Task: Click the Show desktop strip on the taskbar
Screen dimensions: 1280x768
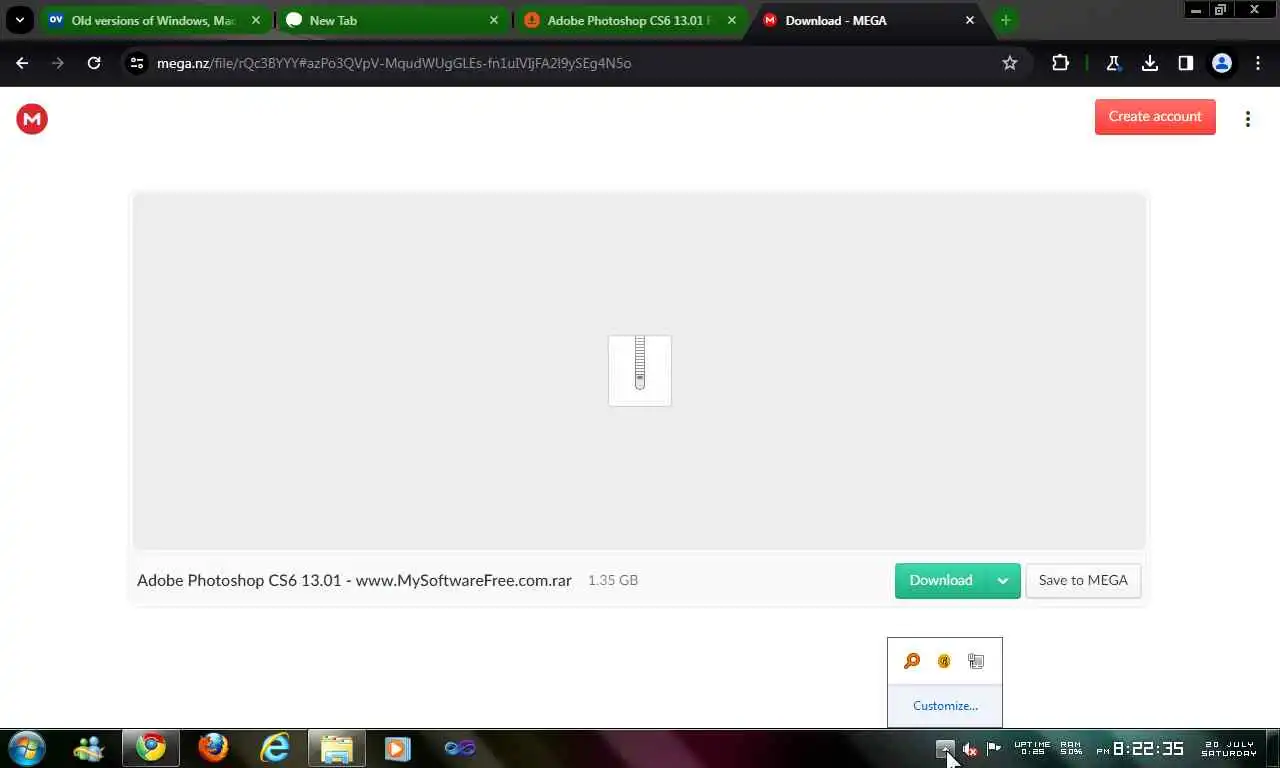Action: 1273,748
